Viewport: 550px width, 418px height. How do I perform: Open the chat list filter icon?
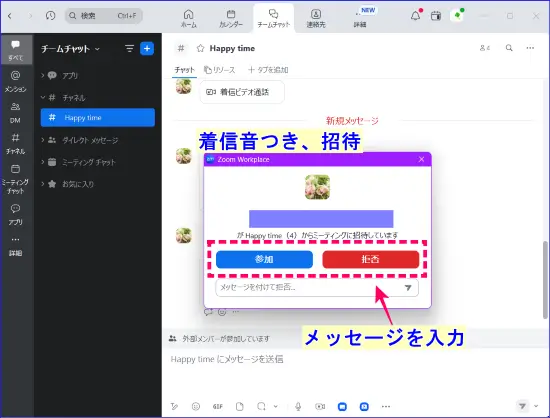click(x=129, y=48)
